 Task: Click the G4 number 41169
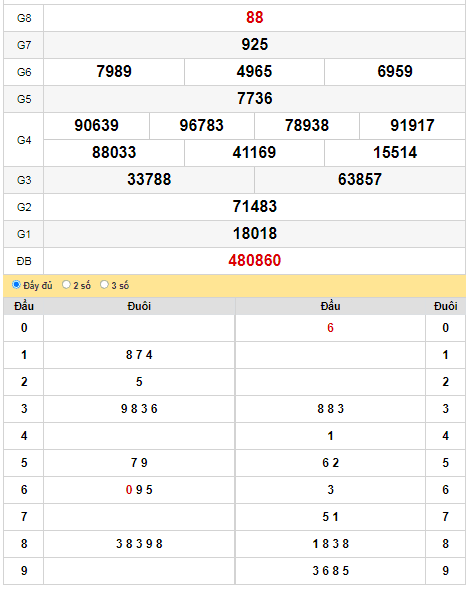[x=254, y=153]
